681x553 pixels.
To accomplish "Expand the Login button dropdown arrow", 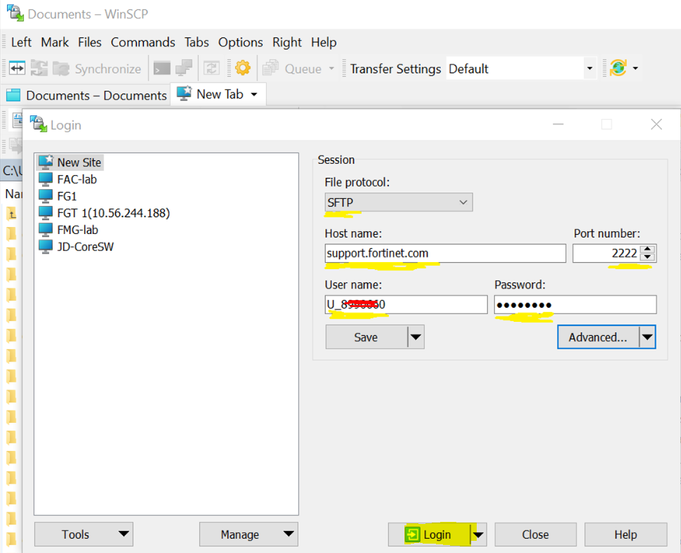I will tap(478, 534).
